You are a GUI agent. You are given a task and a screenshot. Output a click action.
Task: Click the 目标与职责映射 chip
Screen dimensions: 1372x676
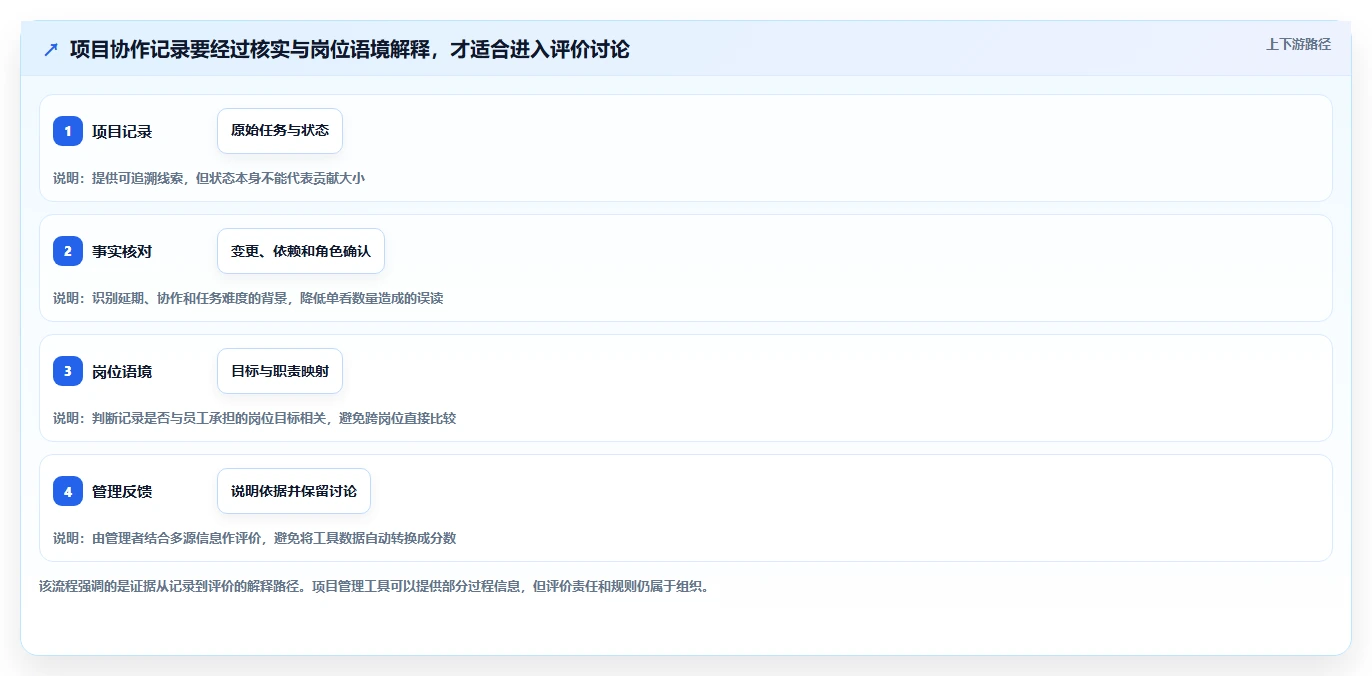click(280, 371)
